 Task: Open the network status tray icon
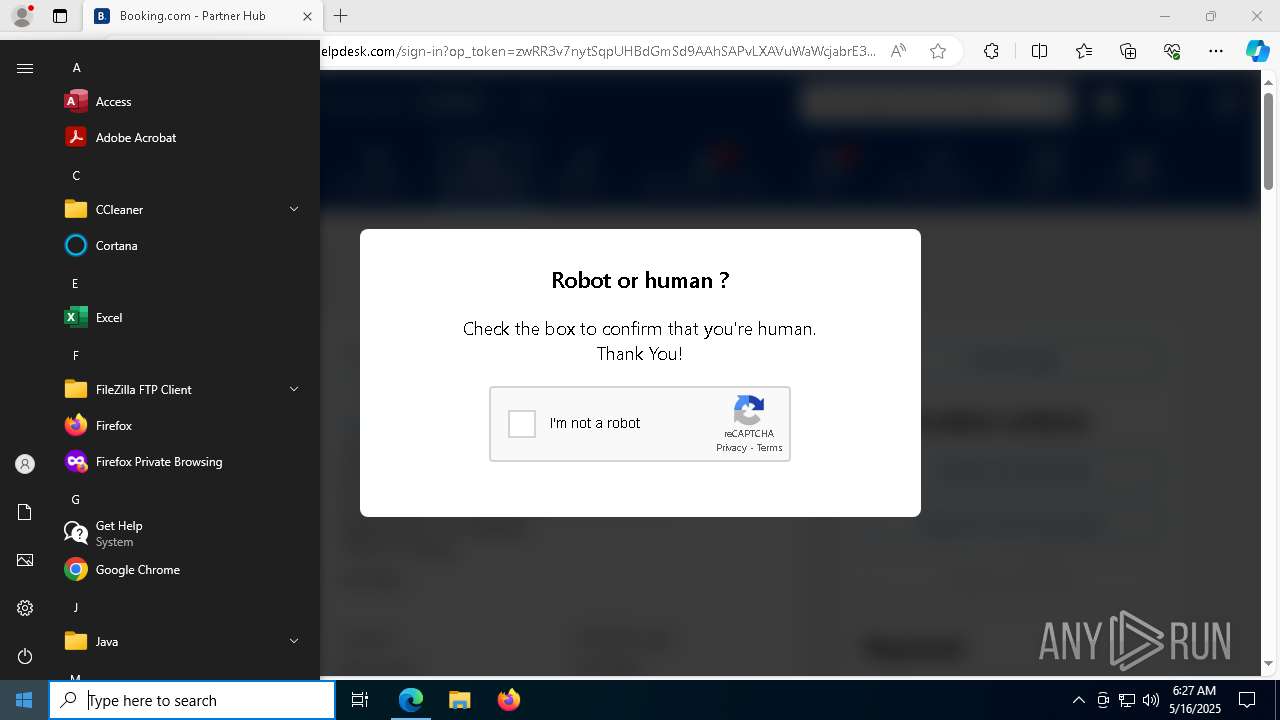coord(1127,700)
